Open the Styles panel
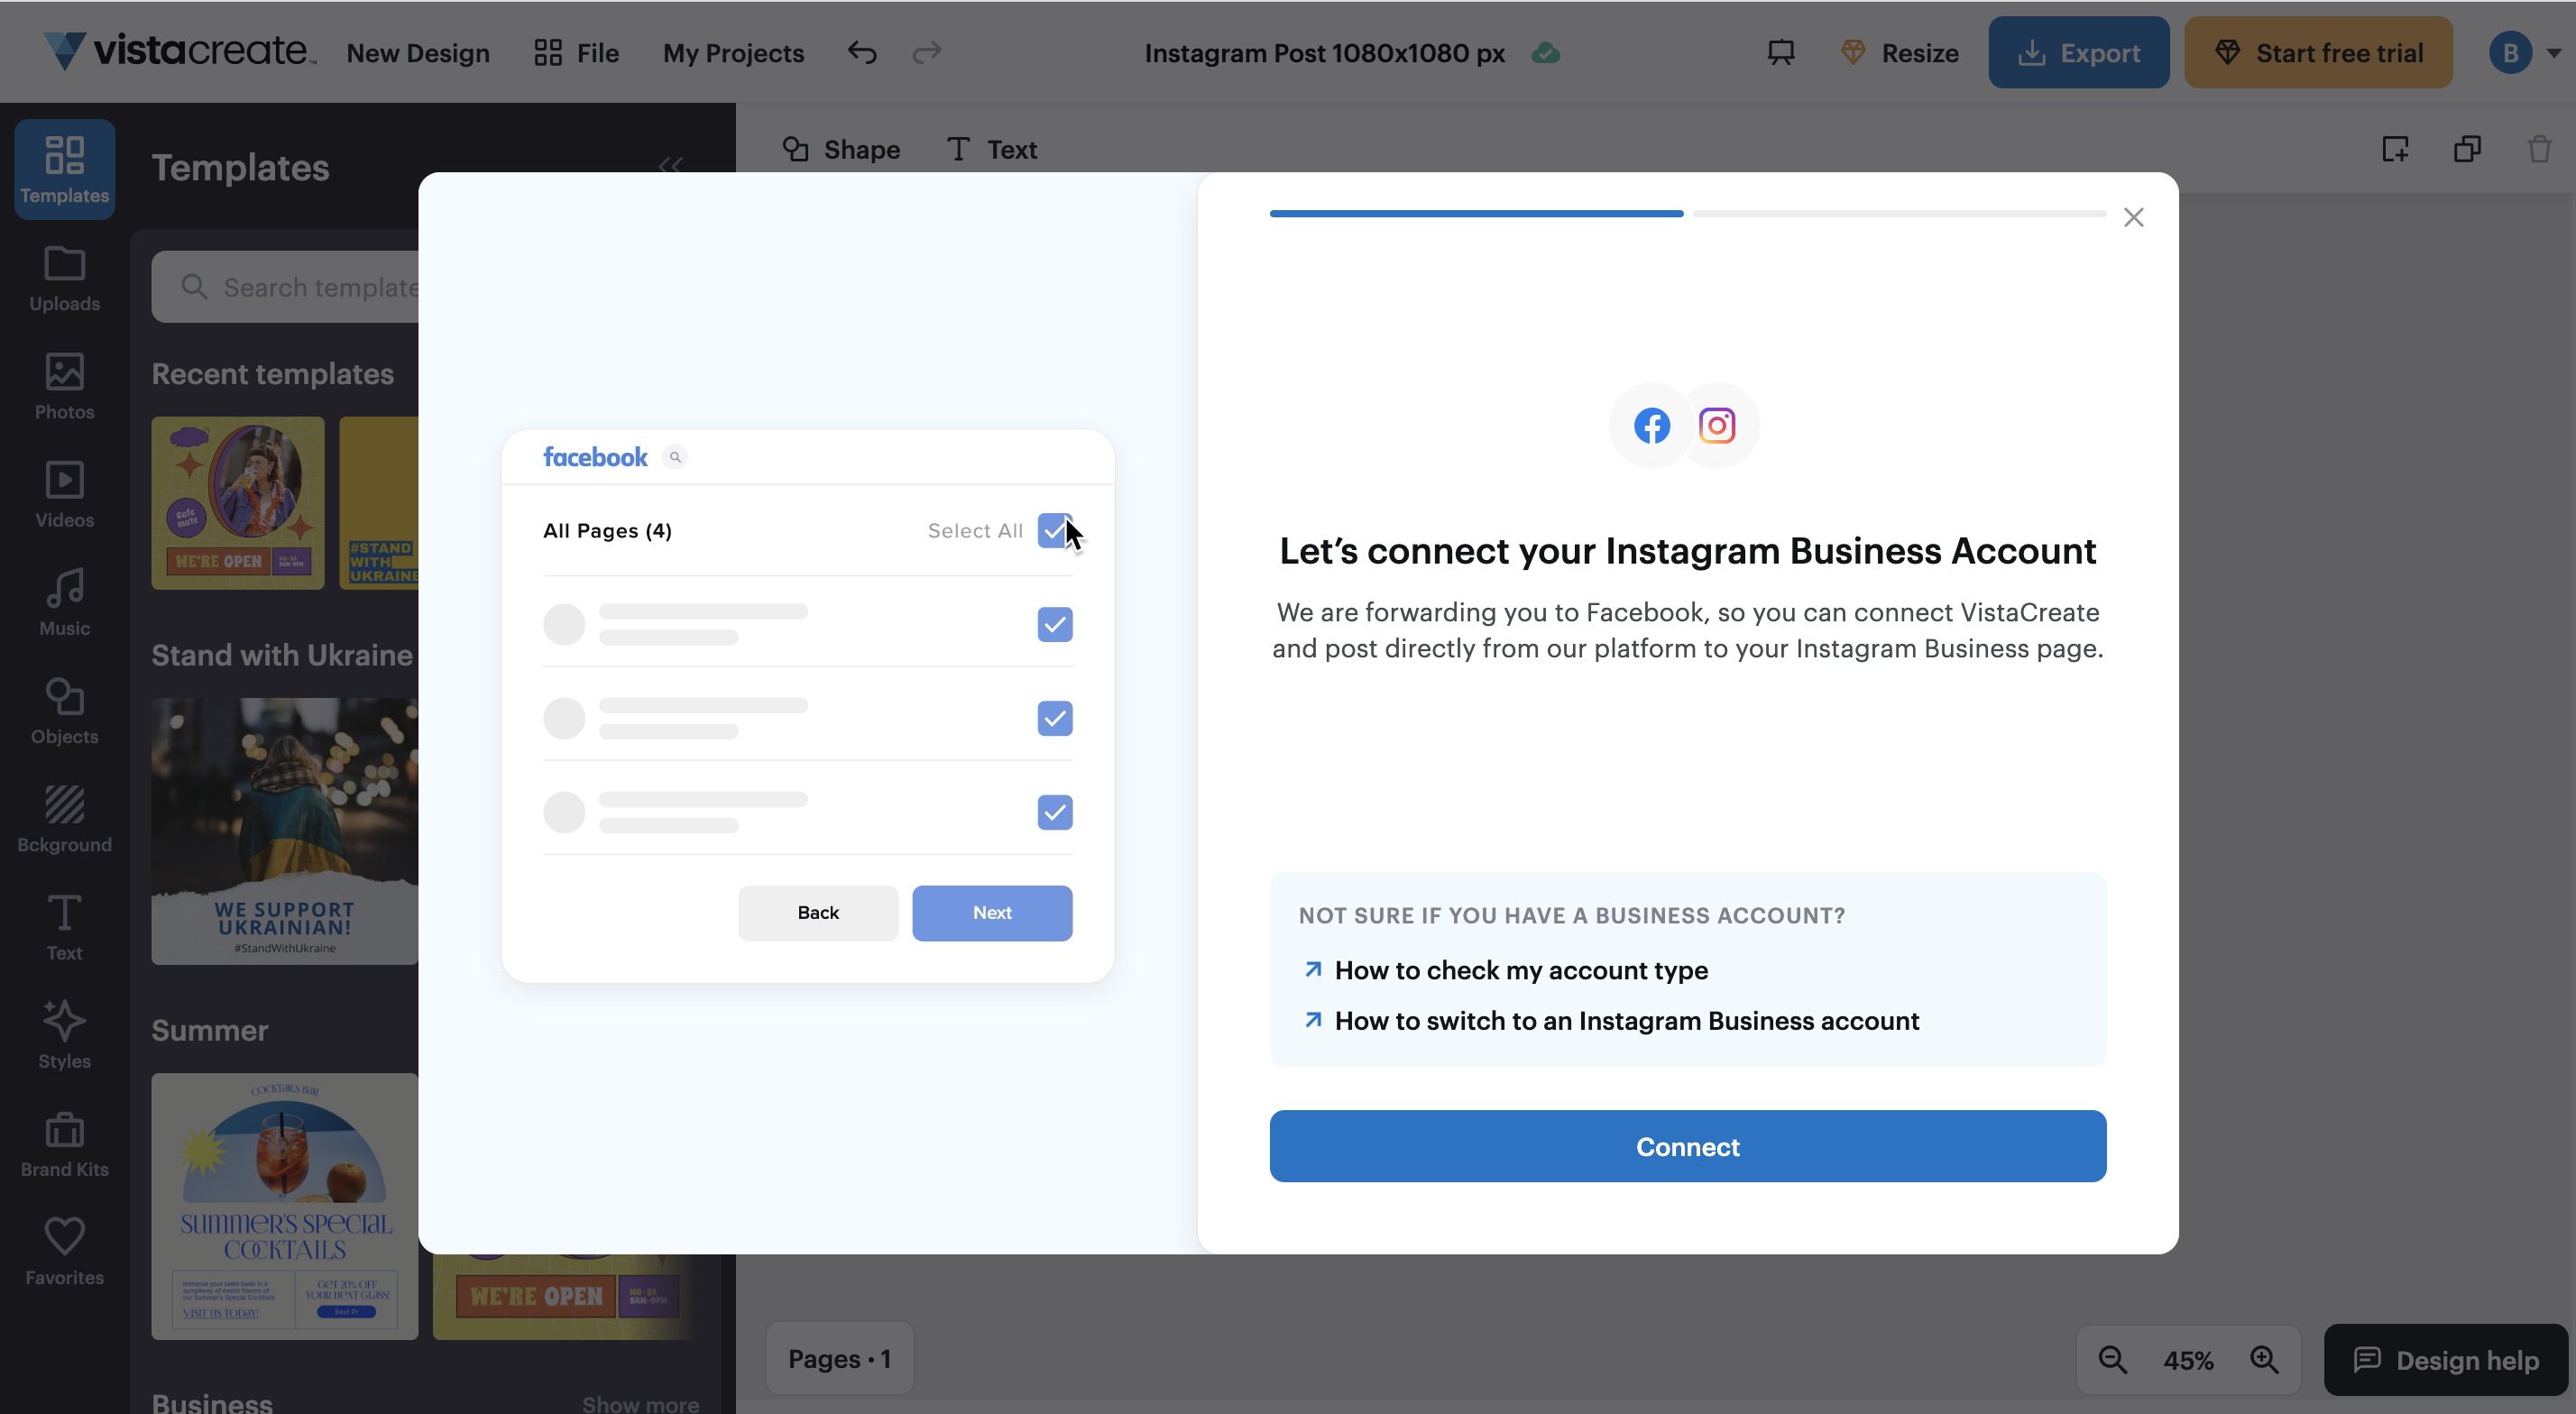The height and width of the screenshot is (1414, 2576). pos(64,1035)
